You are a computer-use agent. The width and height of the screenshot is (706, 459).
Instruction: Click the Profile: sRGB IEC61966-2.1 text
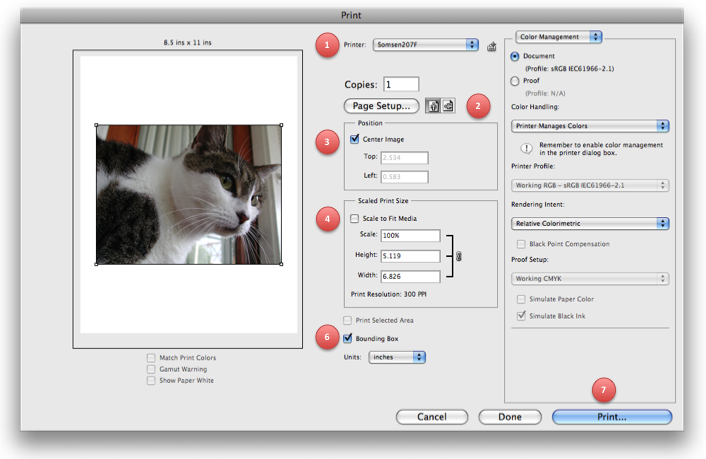coord(570,68)
